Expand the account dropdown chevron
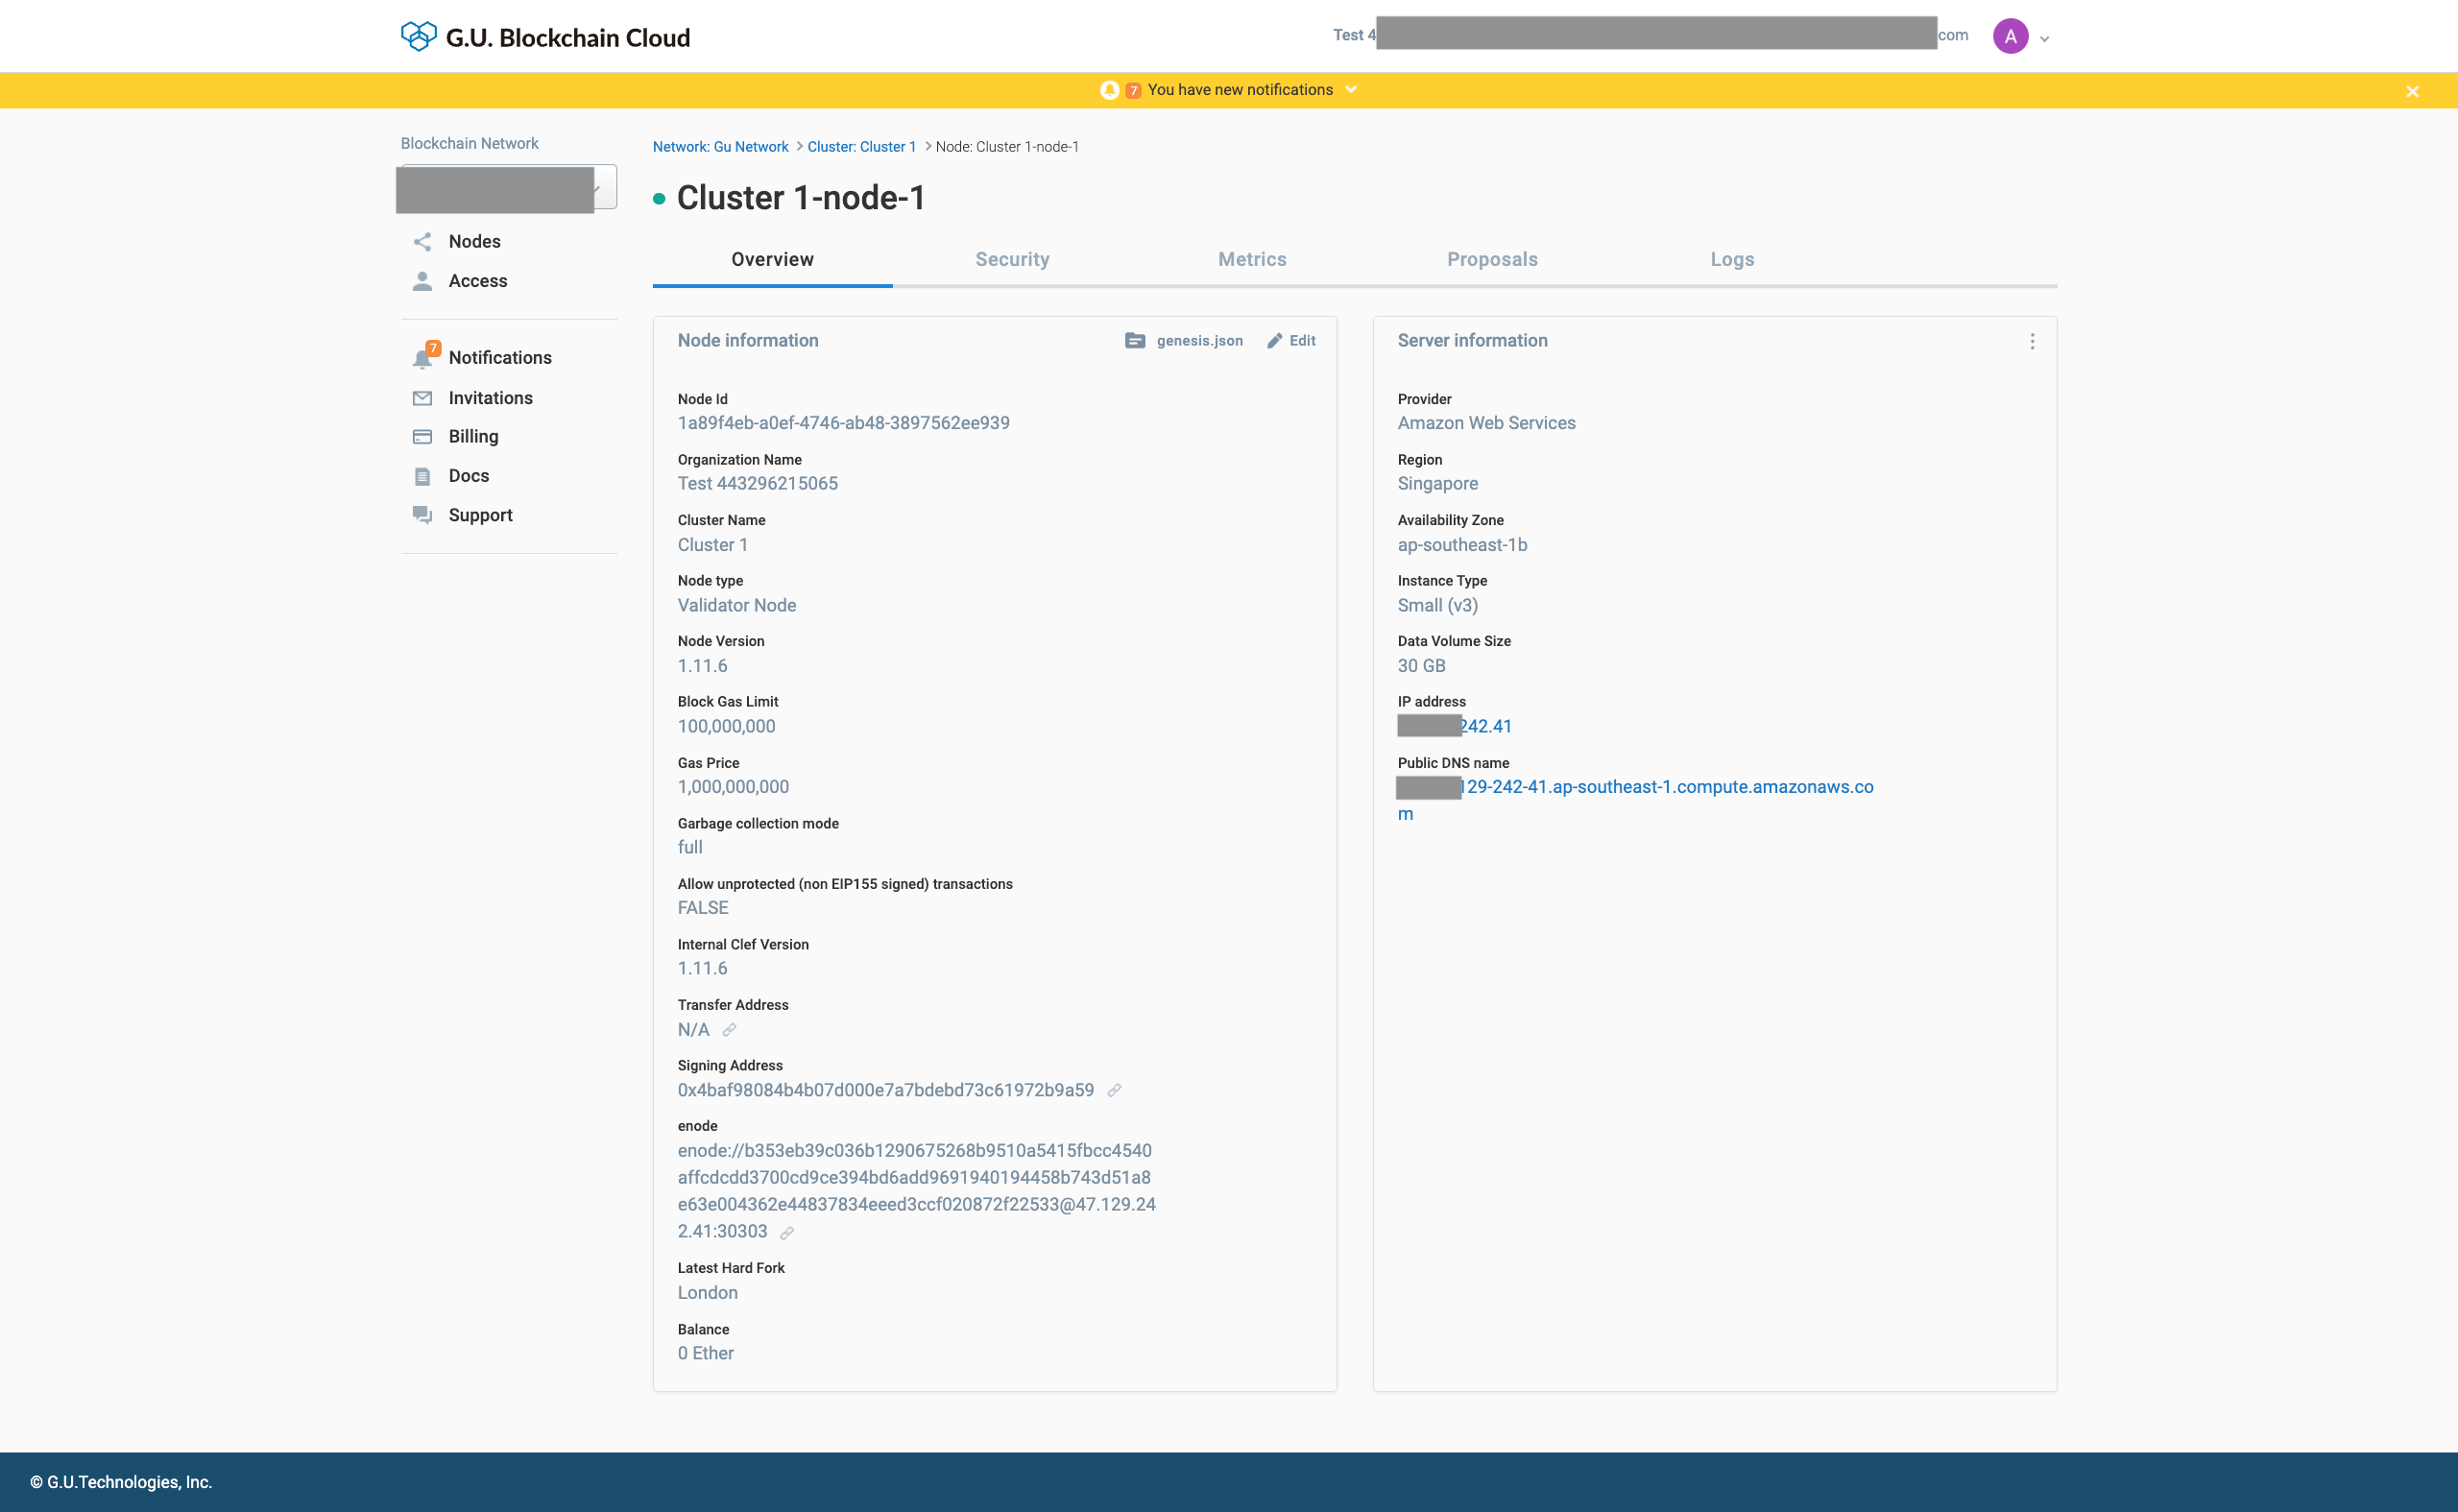Image resolution: width=2458 pixels, height=1512 pixels. (2045, 39)
